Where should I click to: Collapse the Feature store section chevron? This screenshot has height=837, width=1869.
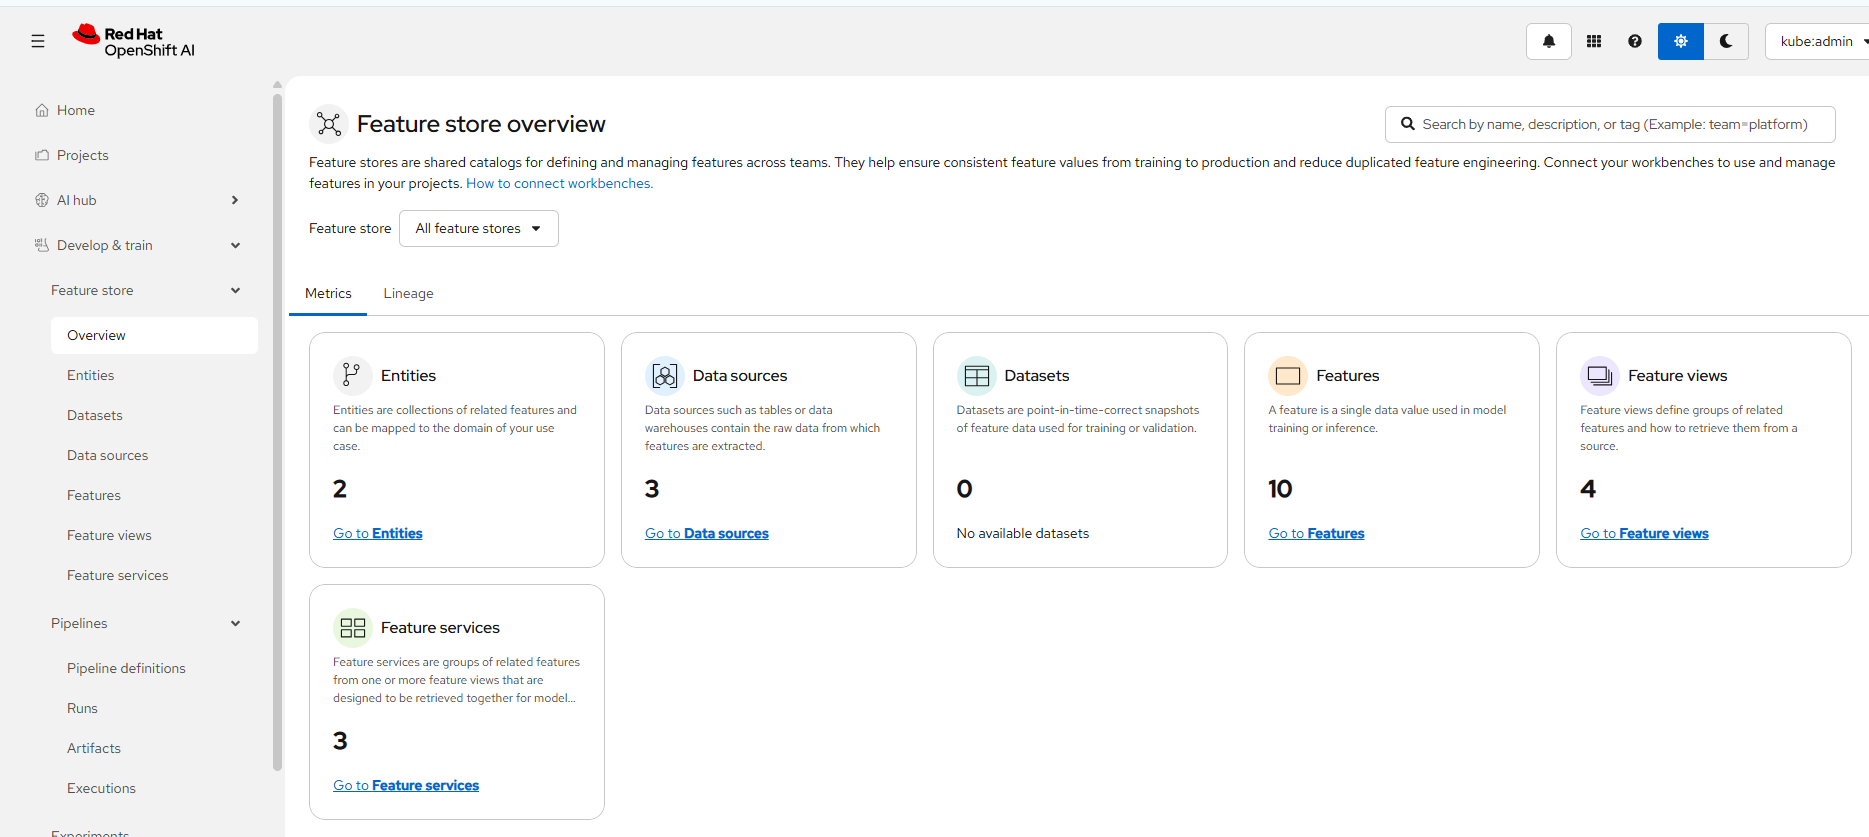(235, 290)
